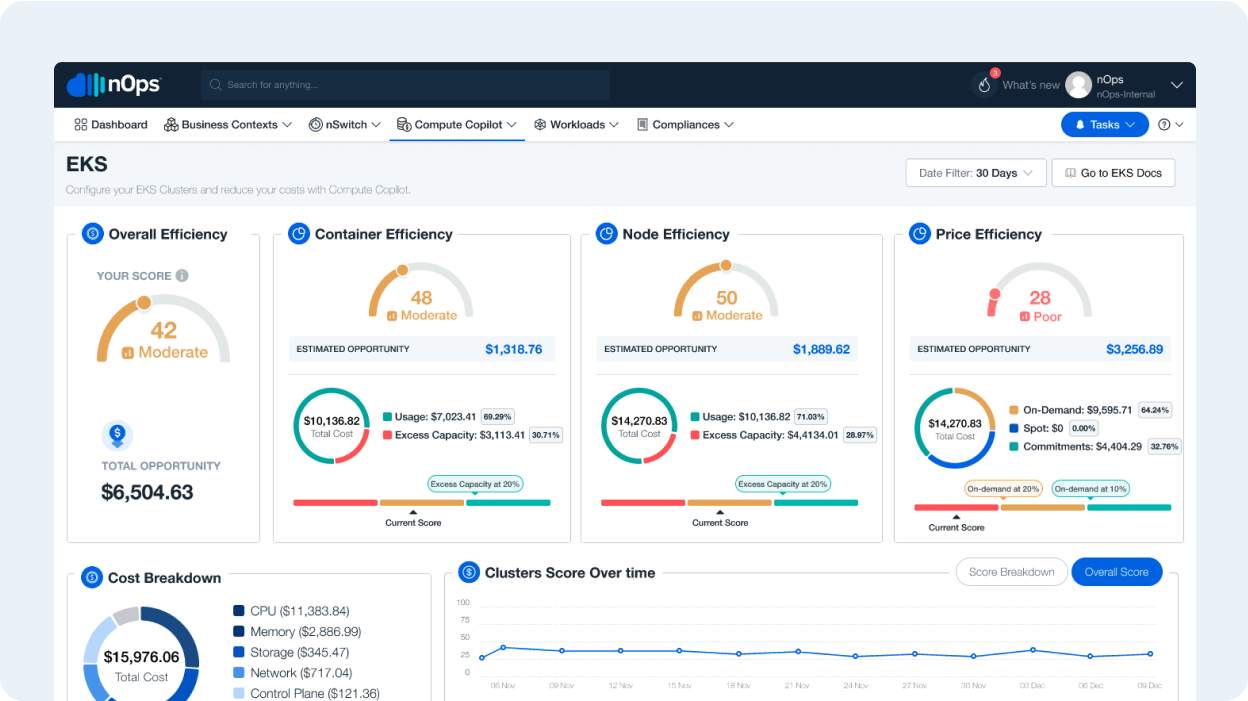Click the Price Efficiency header icon
The image size is (1248, 701).
pos(919,234)
